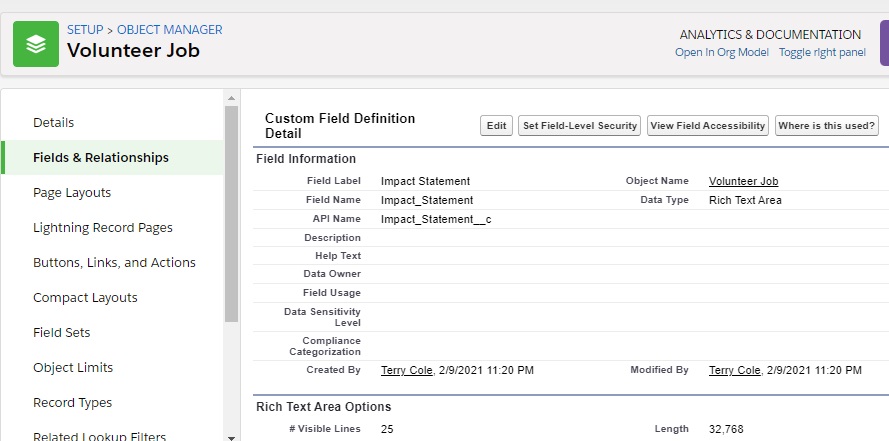
Task: Click the green Volunteer Job object icon
Action: [36, 44]
